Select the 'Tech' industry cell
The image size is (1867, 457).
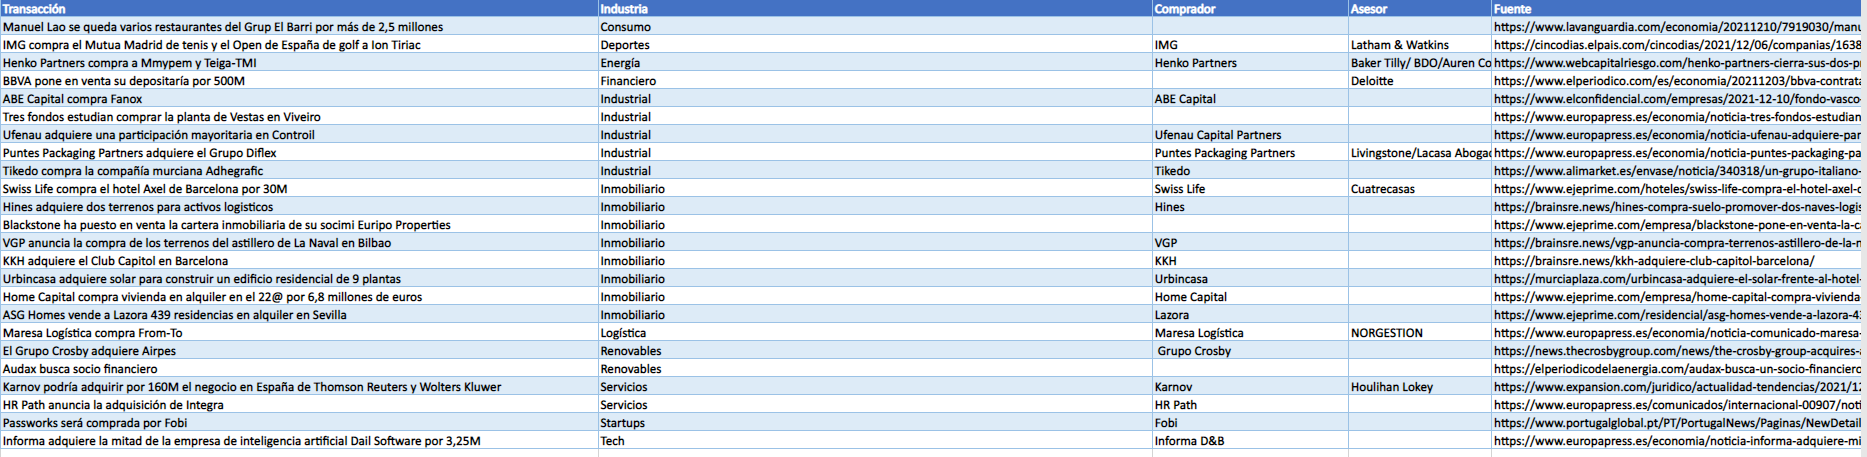coord(875,441)
